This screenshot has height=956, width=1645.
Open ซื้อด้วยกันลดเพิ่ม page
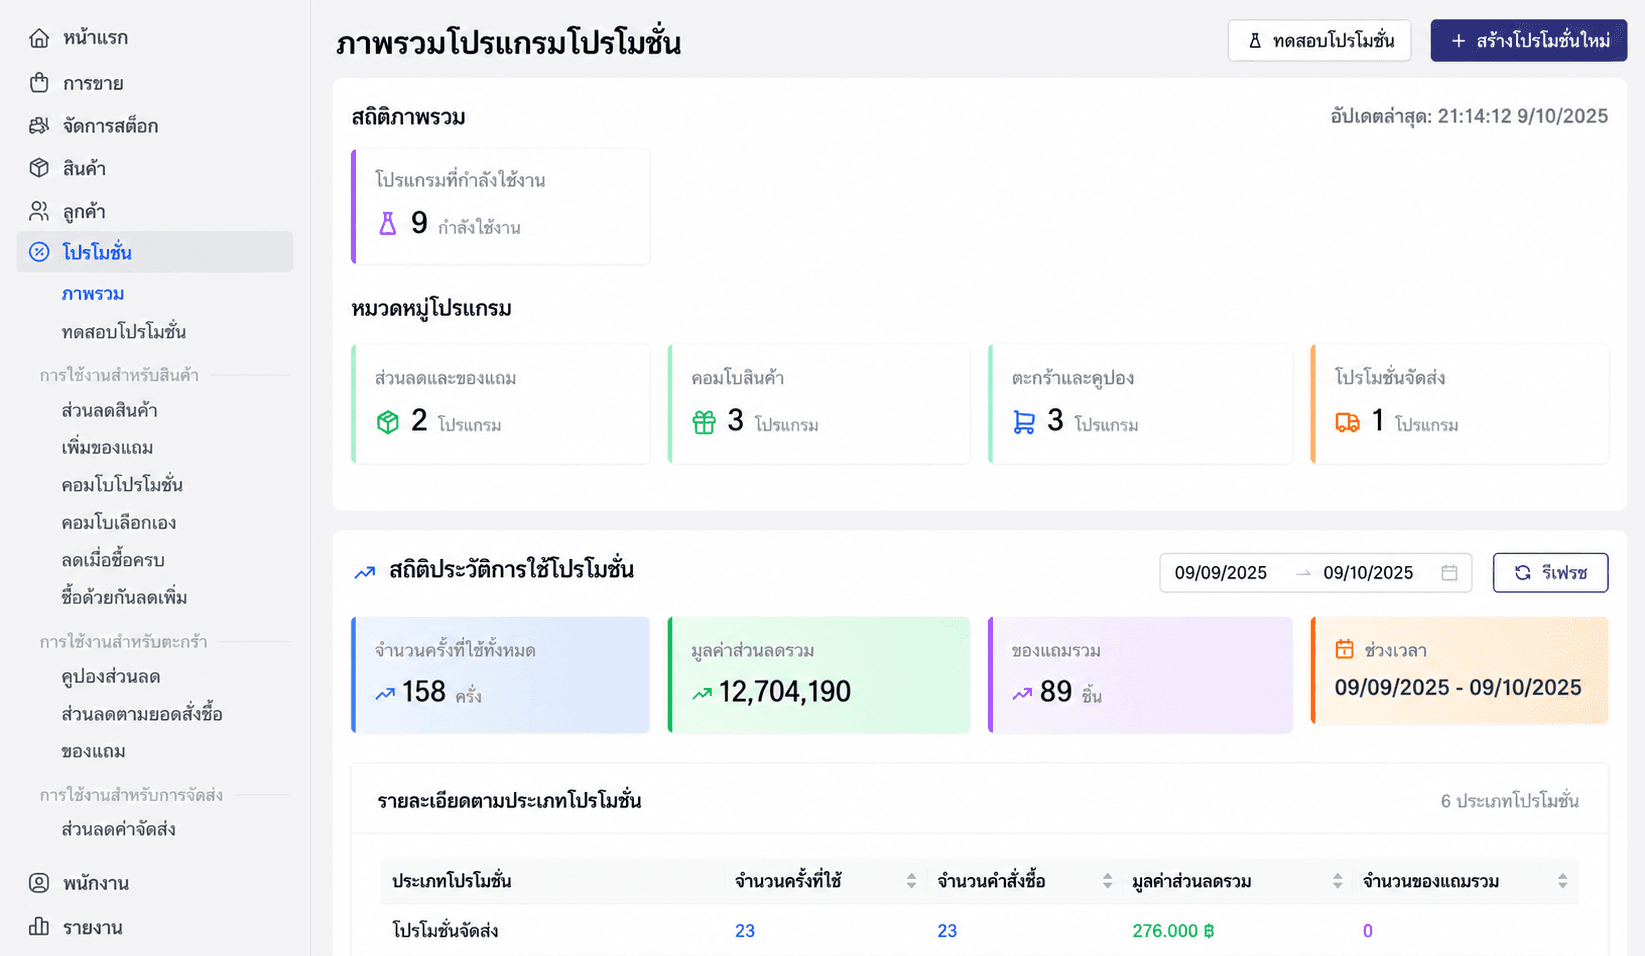(x=124, y=598)
